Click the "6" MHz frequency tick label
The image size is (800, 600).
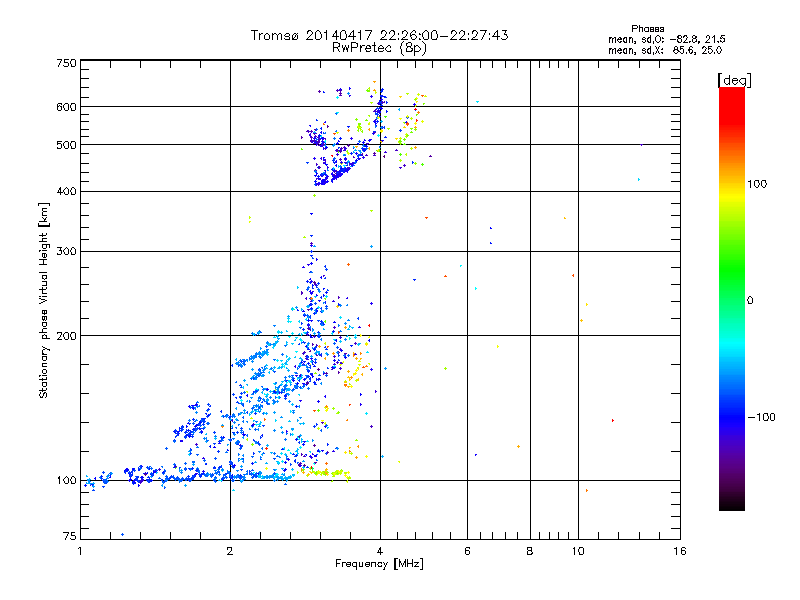(x=467, y=551)
